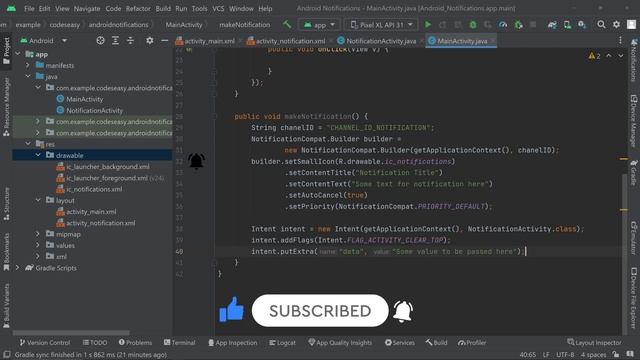
Task: Open Project panel options gear
Action: [150, 40]
